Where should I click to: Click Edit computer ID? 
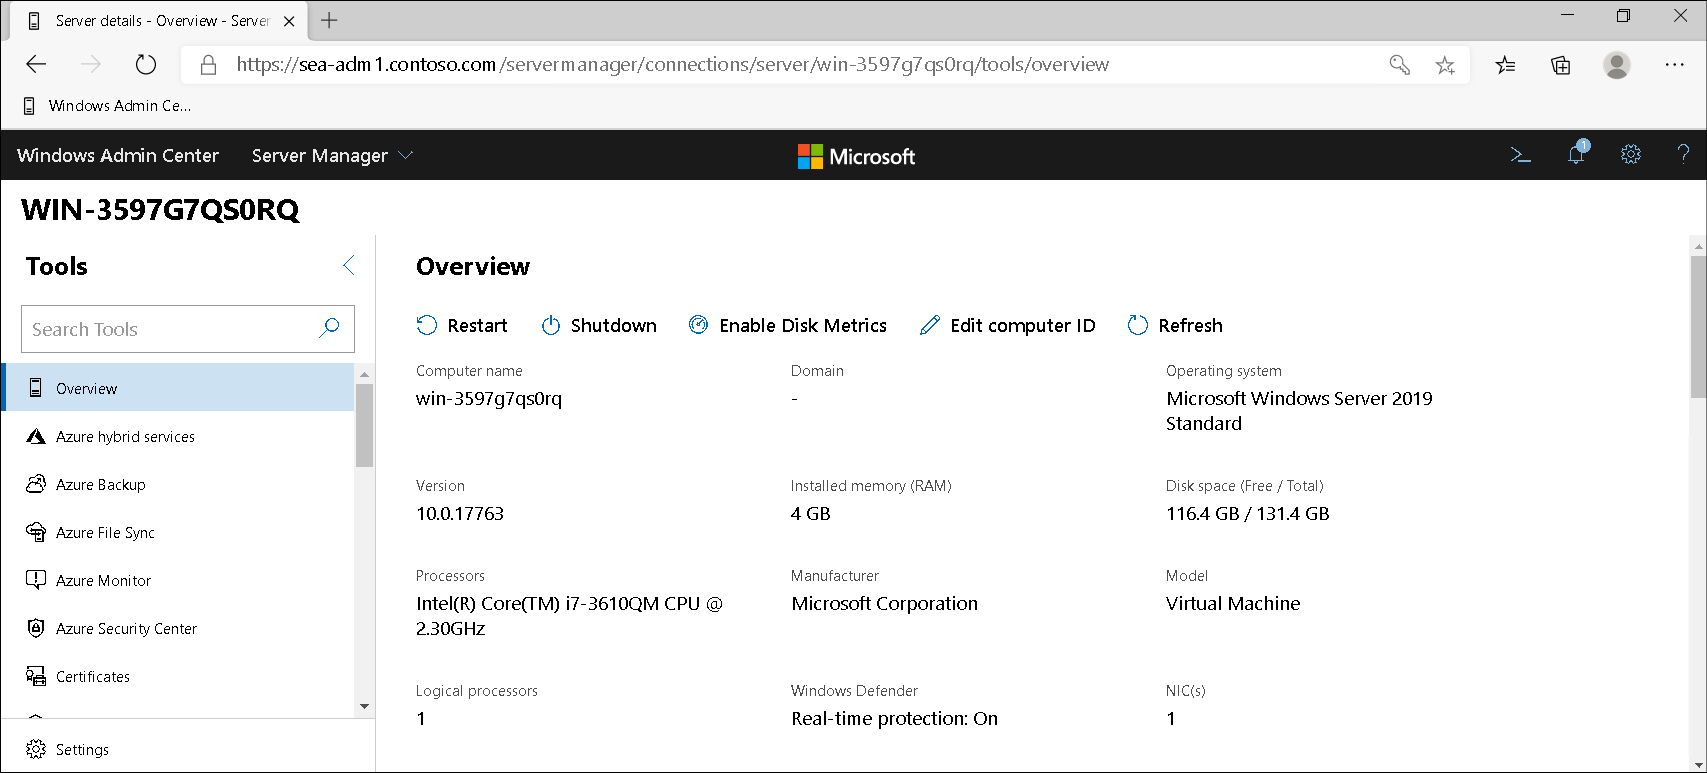[x=1007, y=325]
